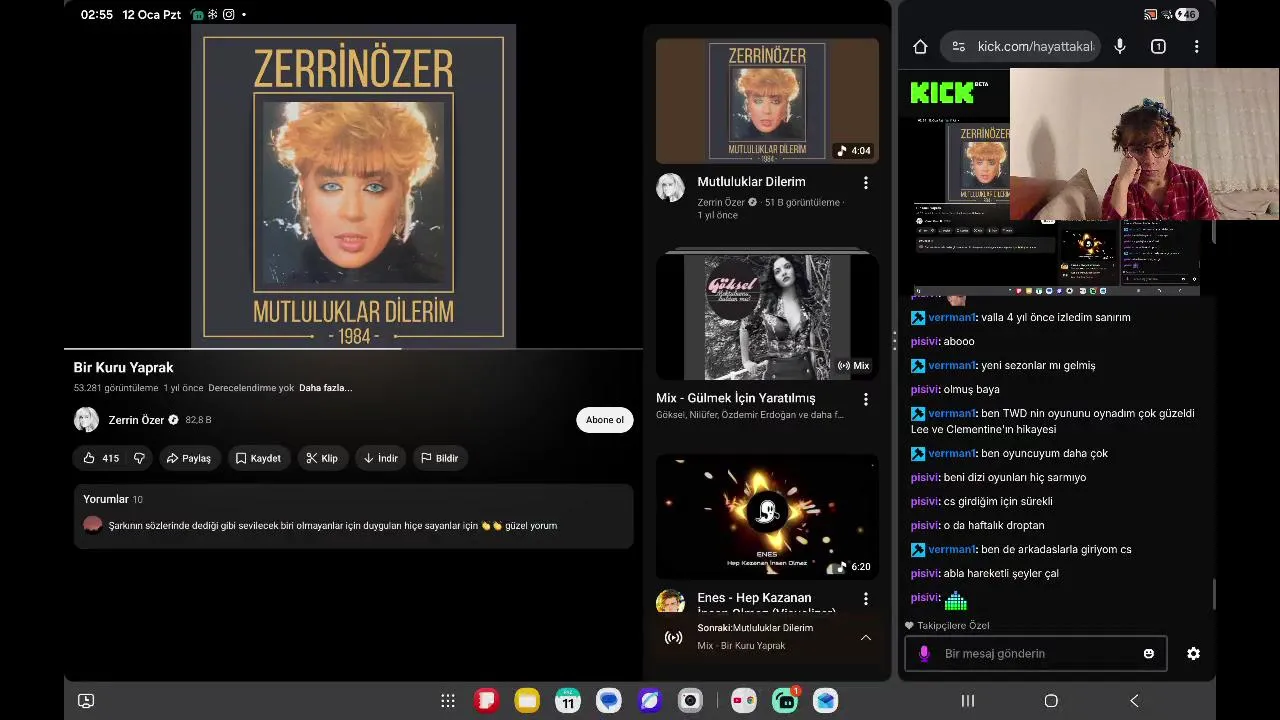Report the video with Bildir
This screenshot has width=1280, height=720.
point(439,458)
